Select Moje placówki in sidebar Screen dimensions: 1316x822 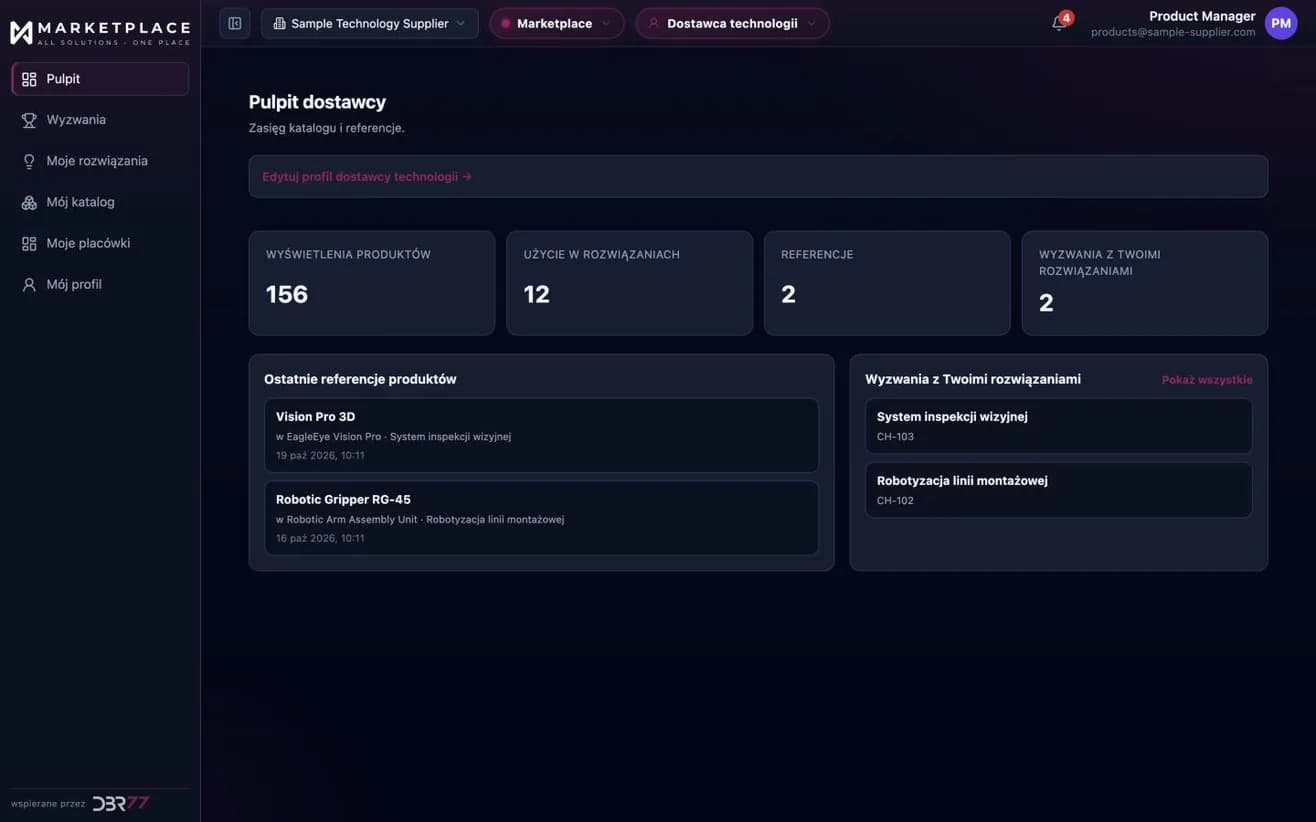click(100, 243)
